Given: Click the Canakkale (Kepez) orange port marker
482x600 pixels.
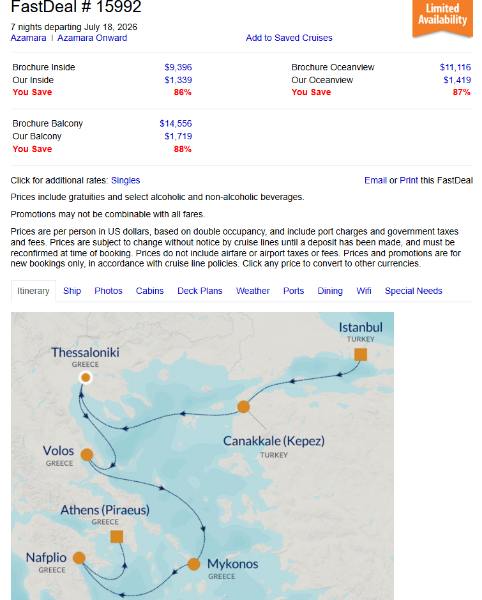Looking at the screenshot, I should [x=244, y=406].
